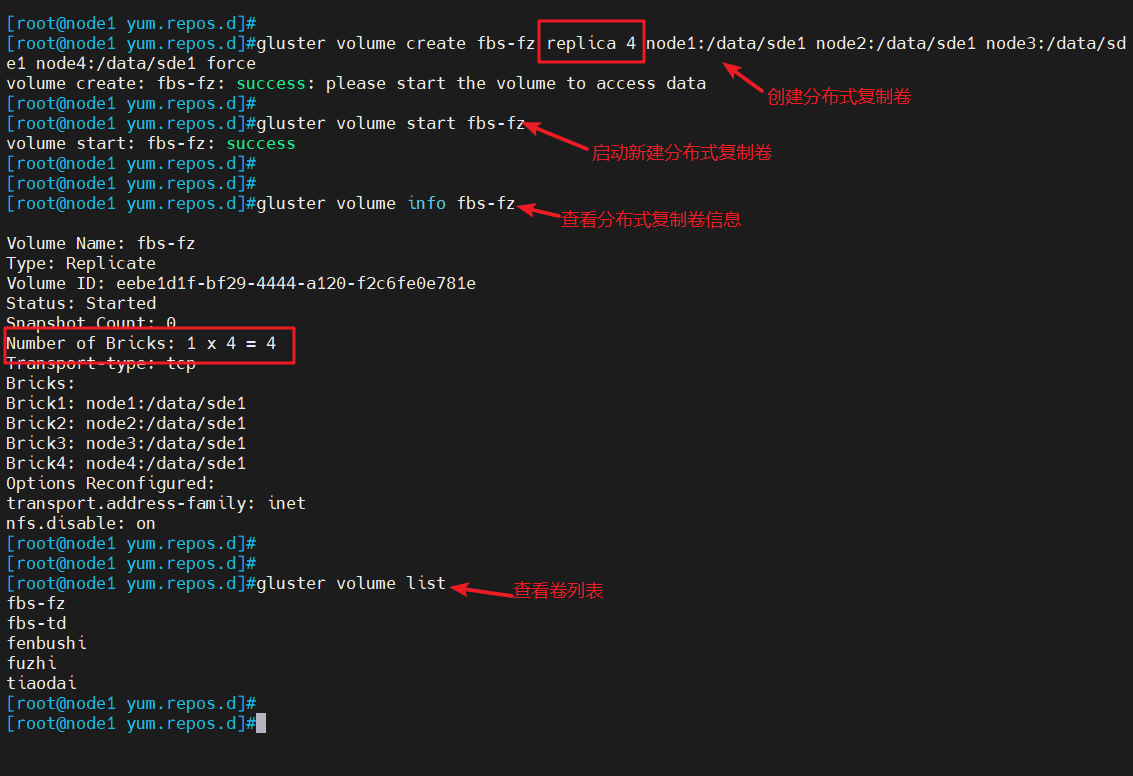Click 'e1 node4:/data/sde1 force' wrapped line
This screenshot has height=776, width=1133.
tap(131, 64)
